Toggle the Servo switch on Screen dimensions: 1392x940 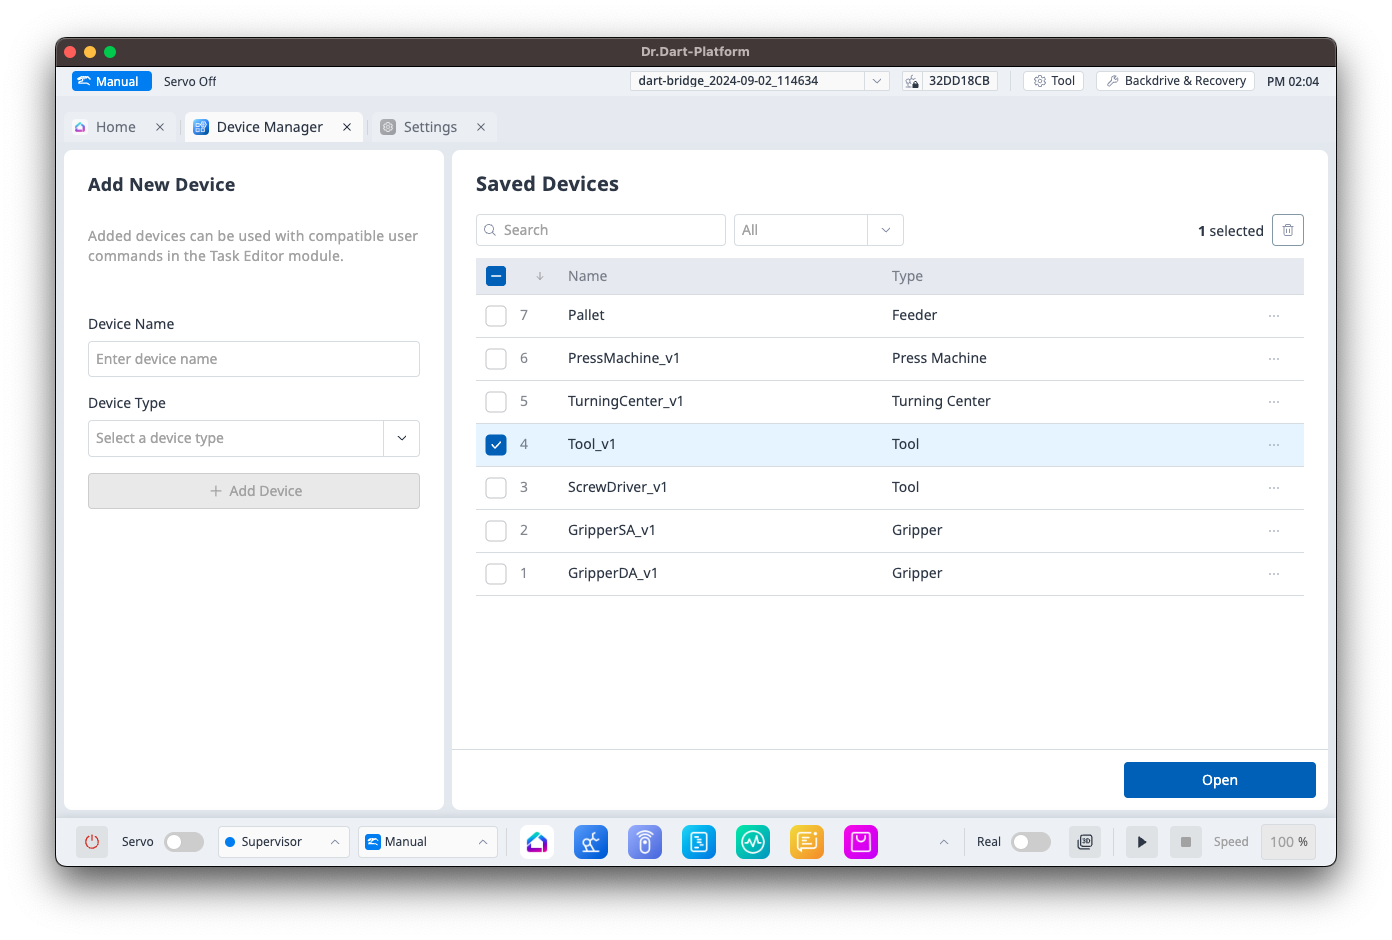[x=184, y=842]
